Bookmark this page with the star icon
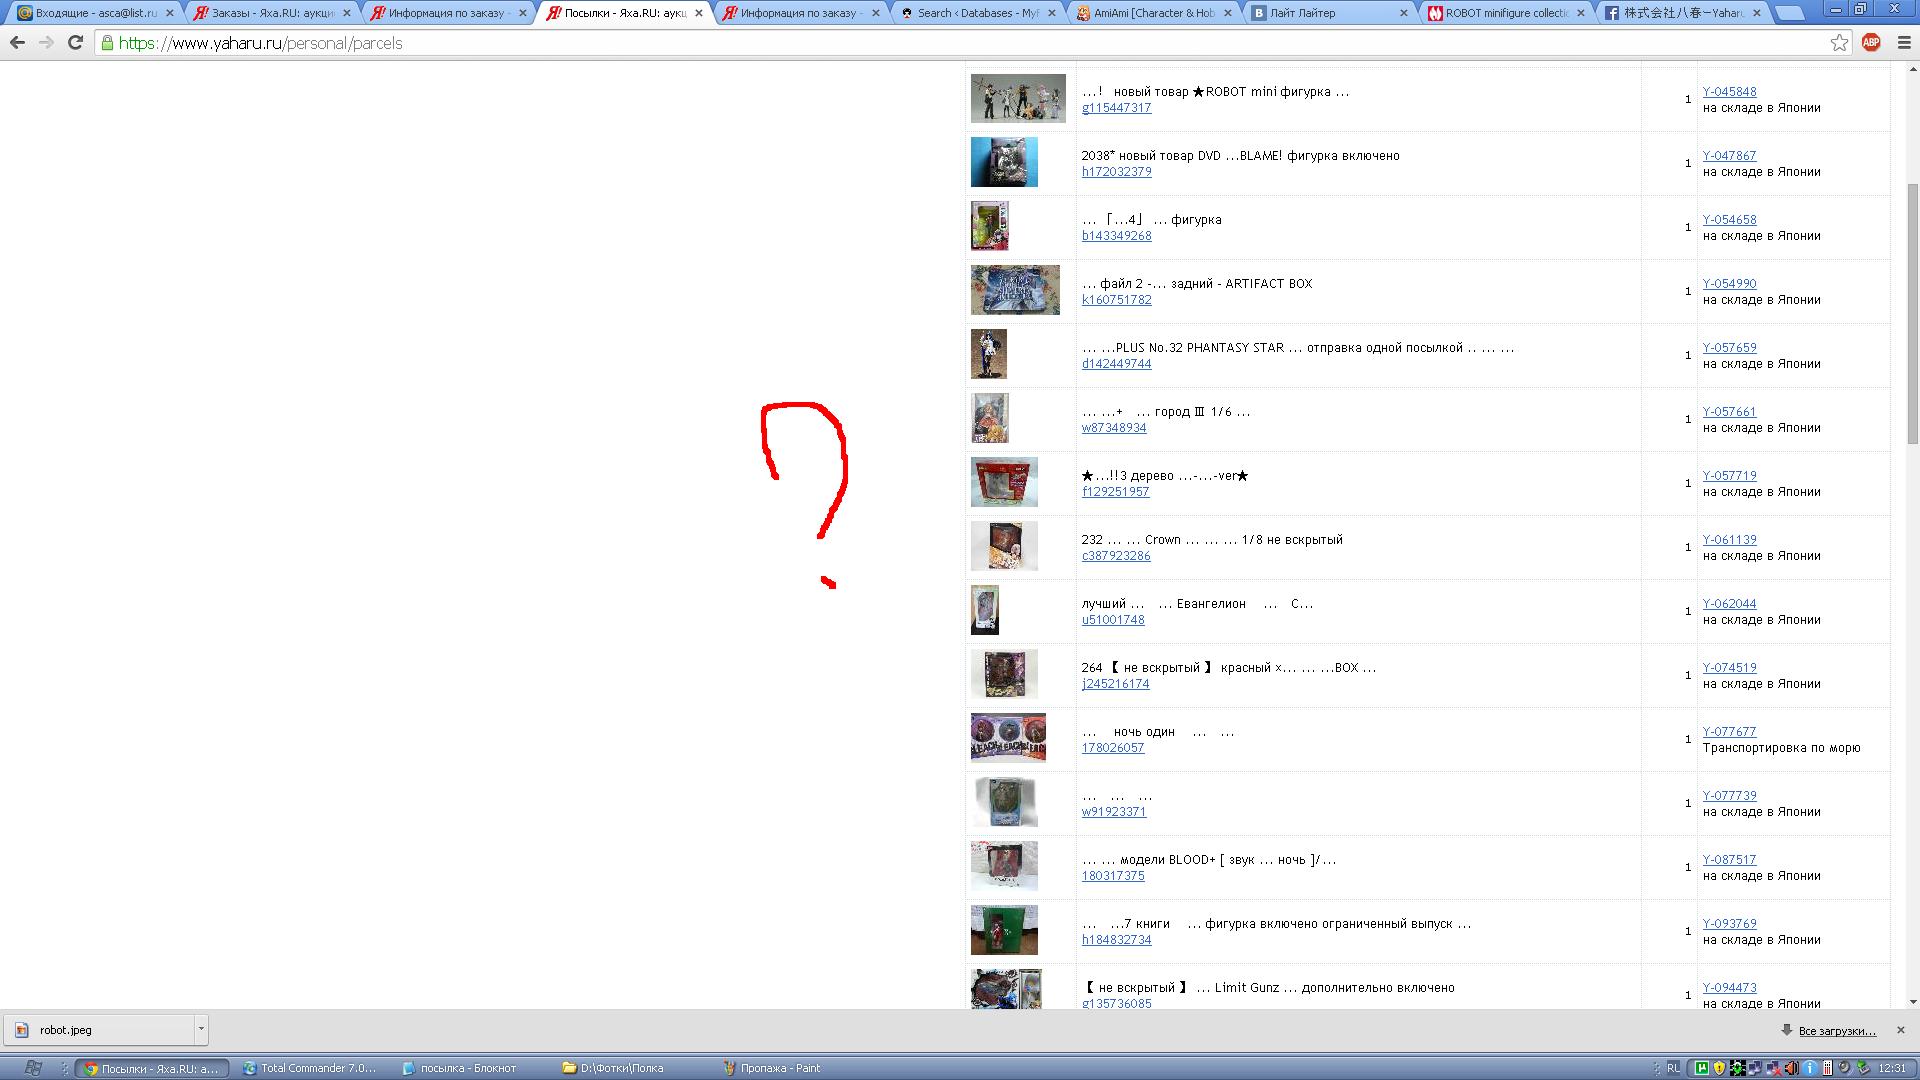1920x1080 pixels. [1839, 42]
